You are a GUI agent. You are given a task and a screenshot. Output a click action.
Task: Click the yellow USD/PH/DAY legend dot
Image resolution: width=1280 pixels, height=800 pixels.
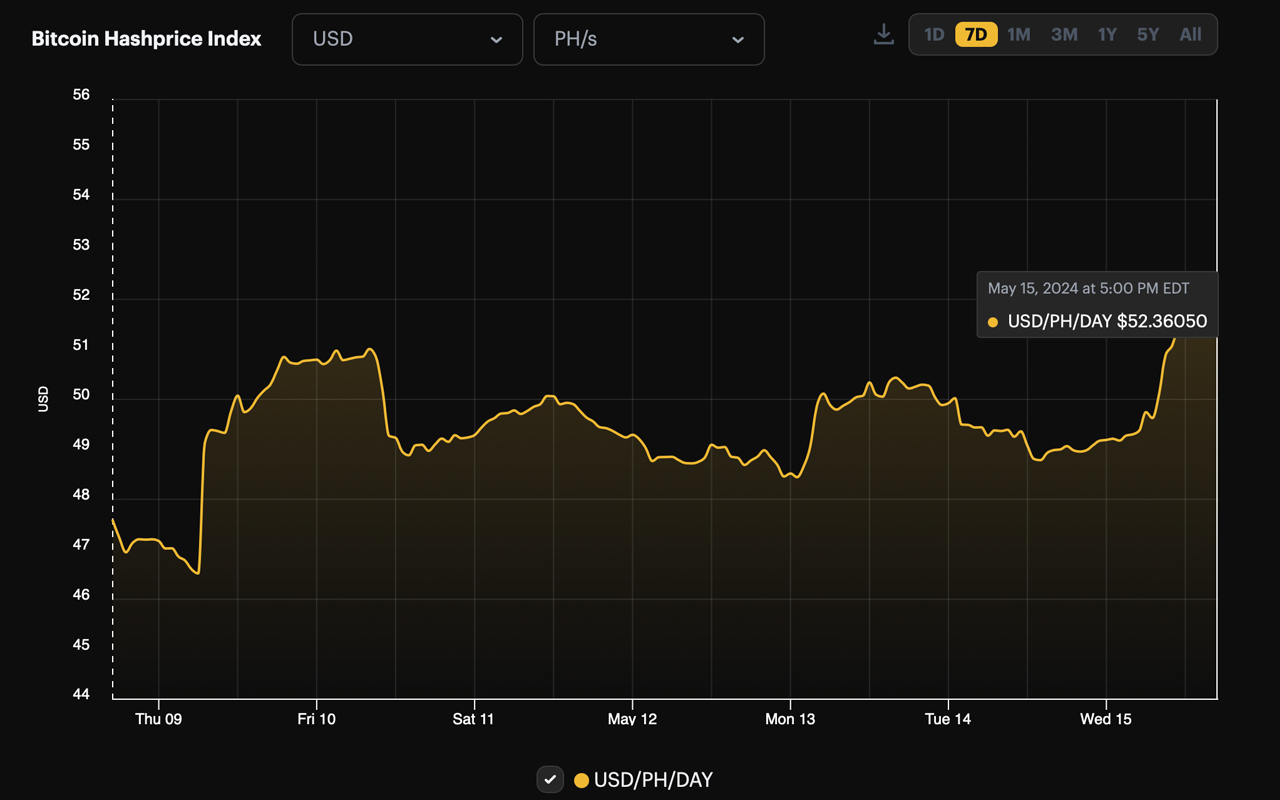[581, 780]
